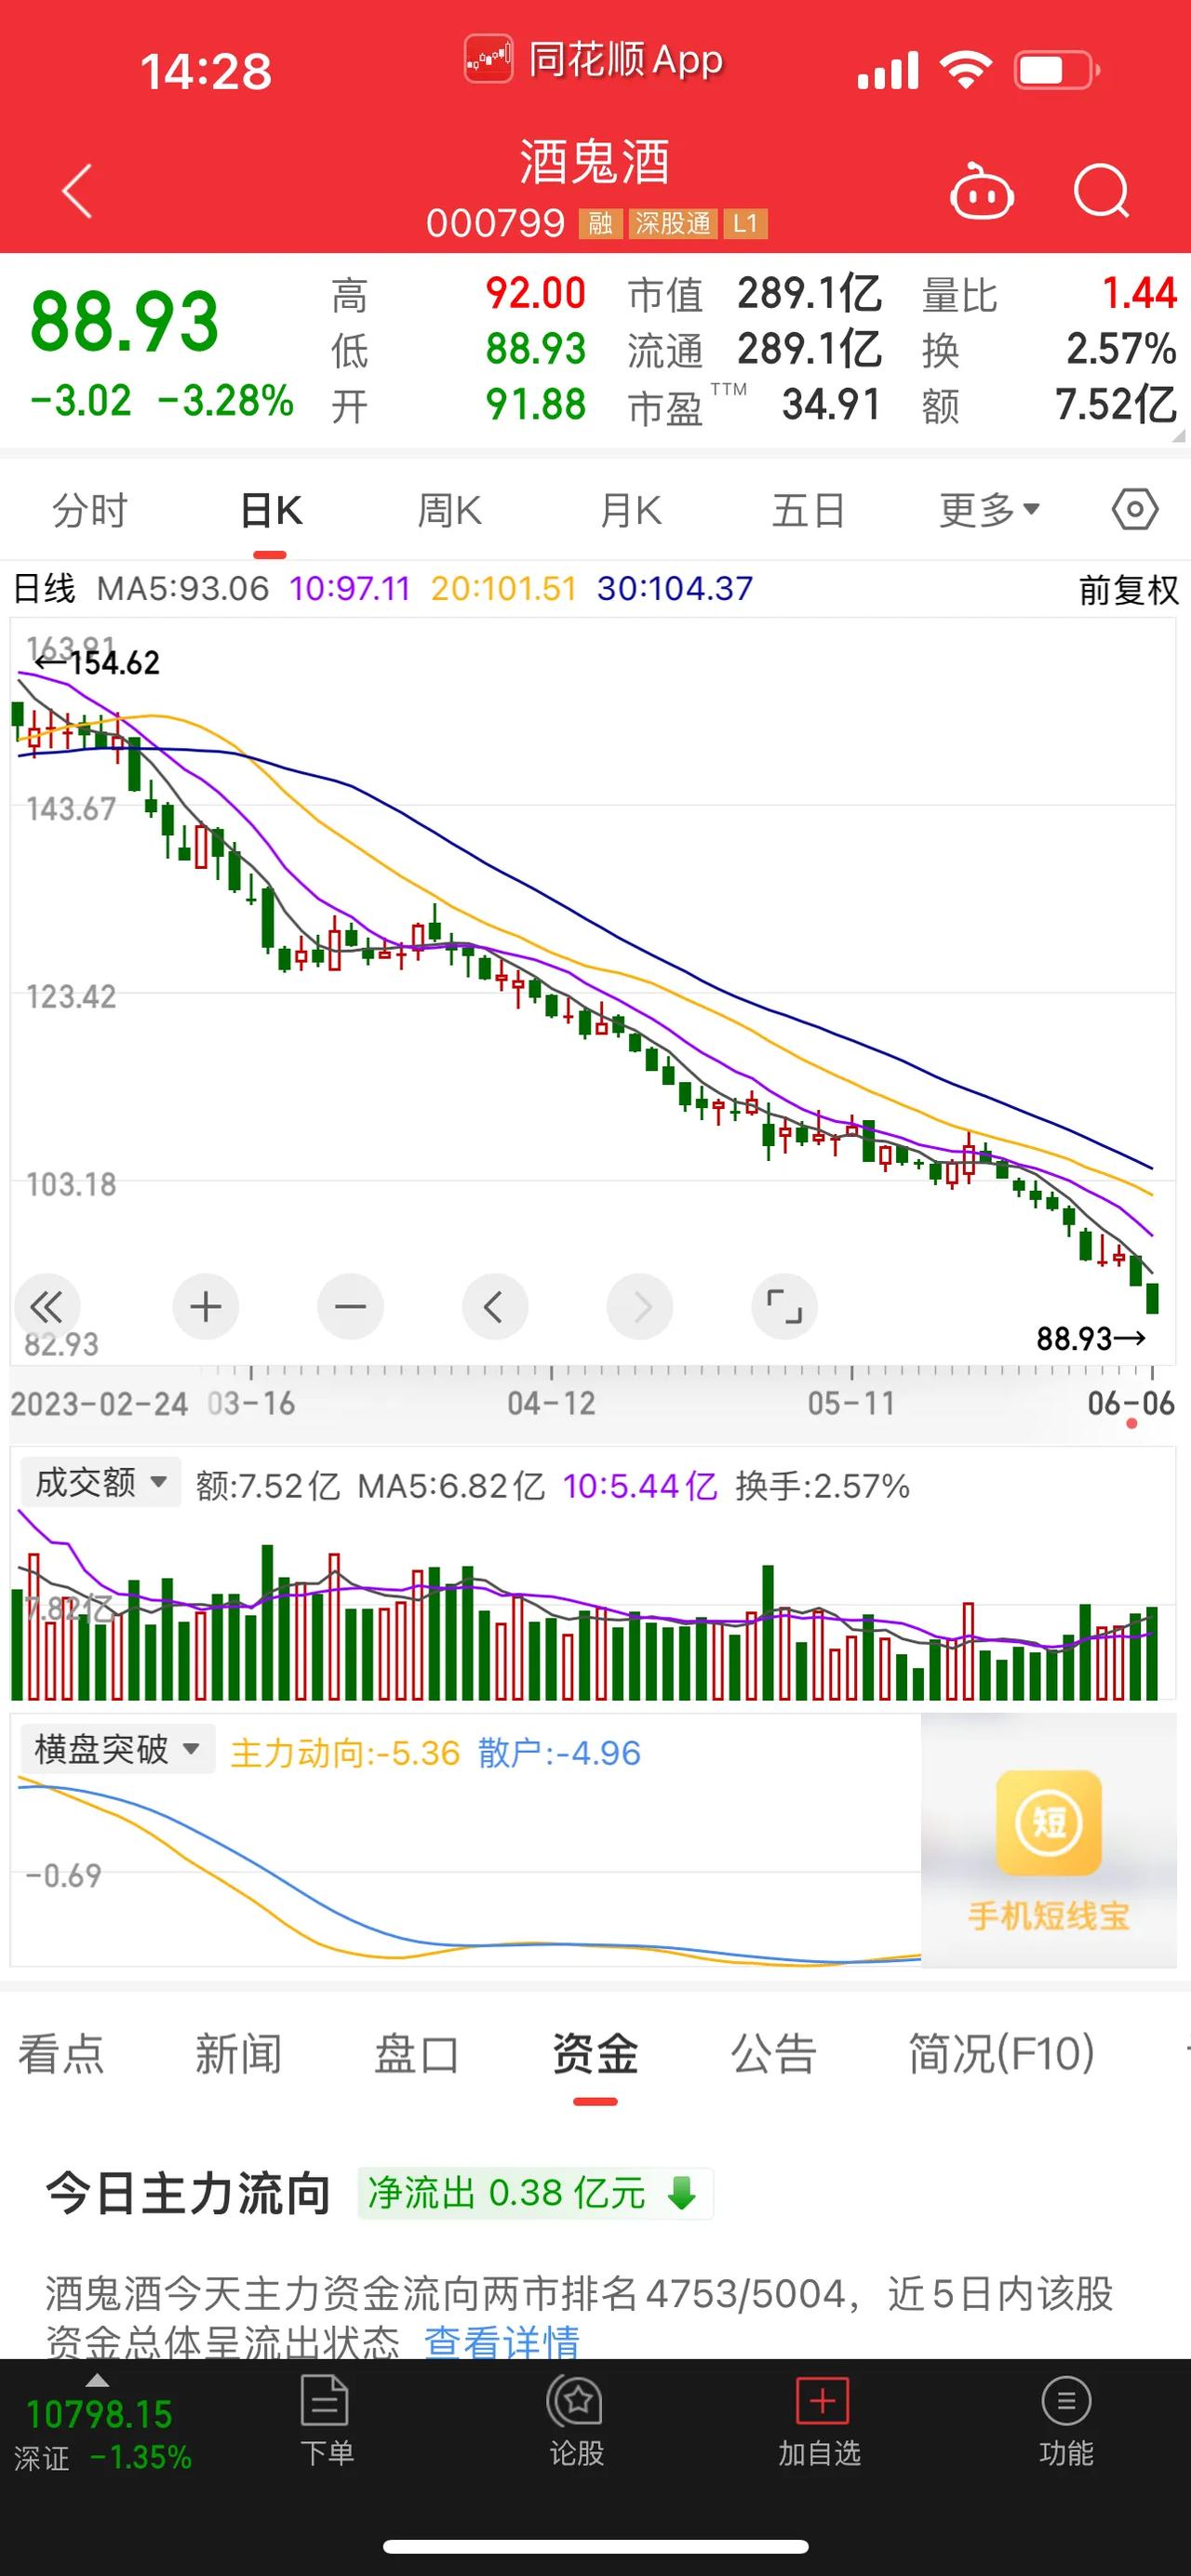Expand 深证 index bar arrow
Viewport: 1191px width, 2576px height.
point(96,2380)
